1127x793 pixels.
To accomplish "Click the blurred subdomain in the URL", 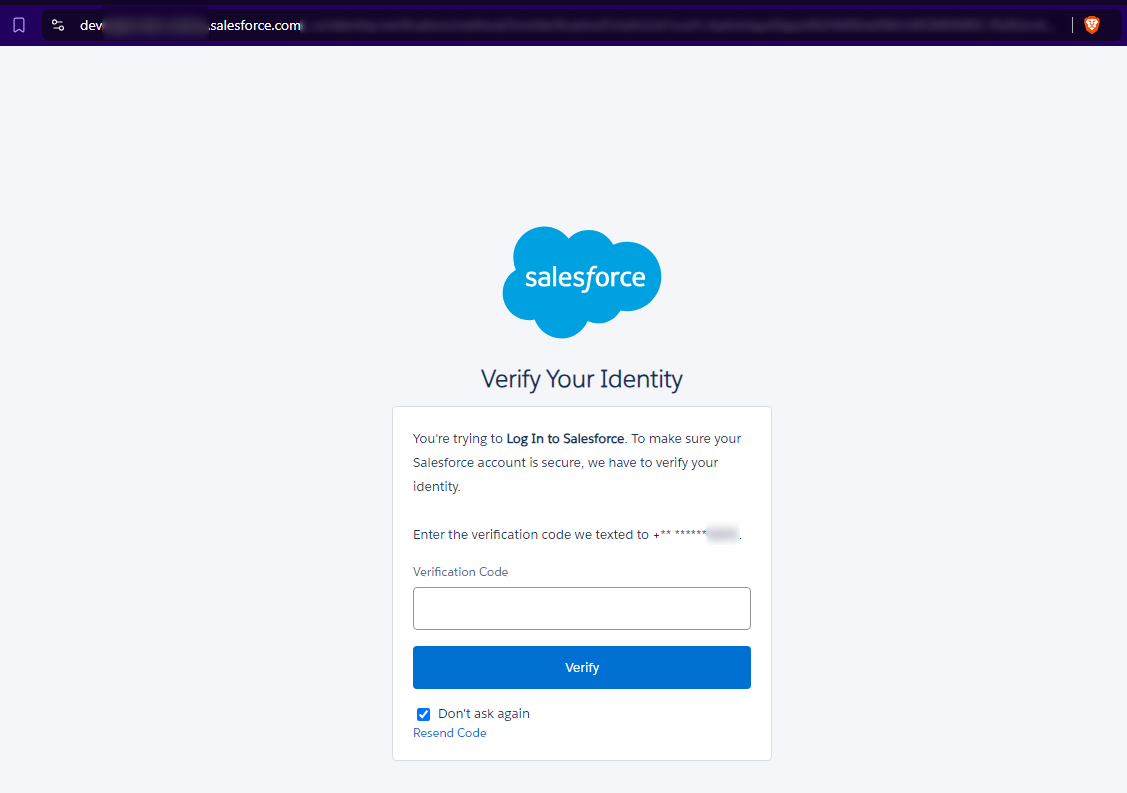I will tap(155, 25).
